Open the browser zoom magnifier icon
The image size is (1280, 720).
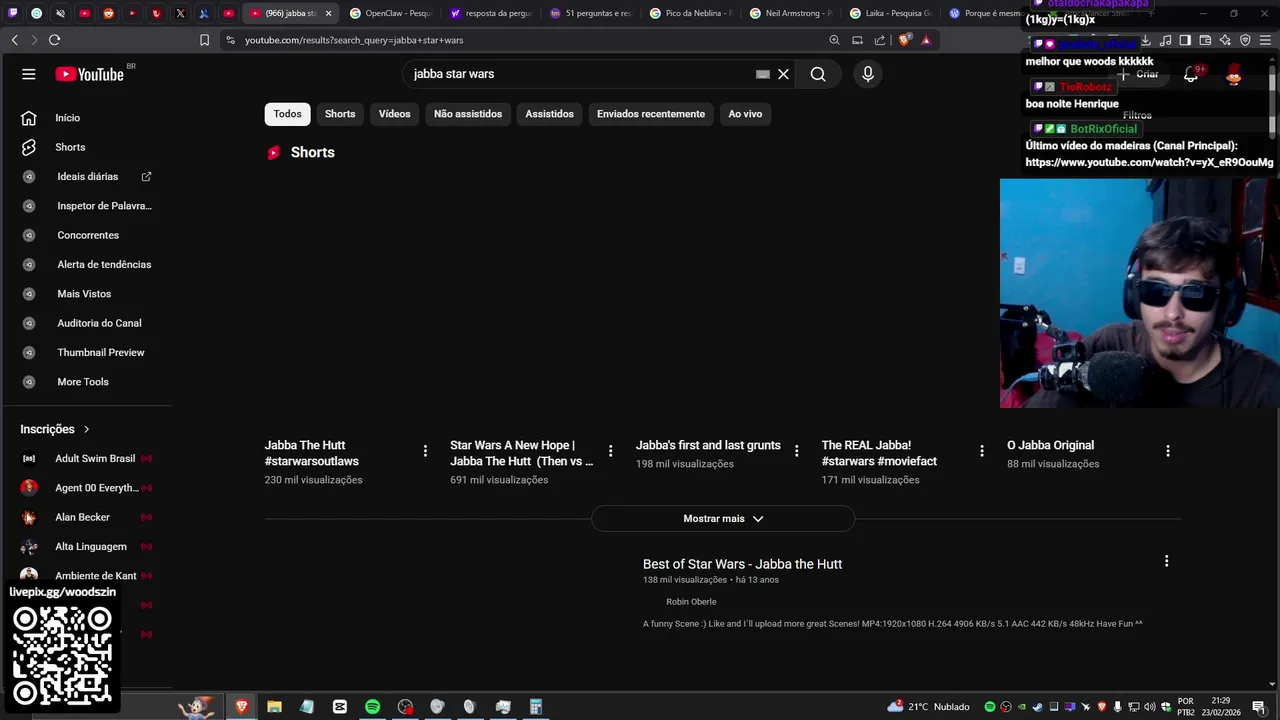pyautogui.click(x=834, y=40)
